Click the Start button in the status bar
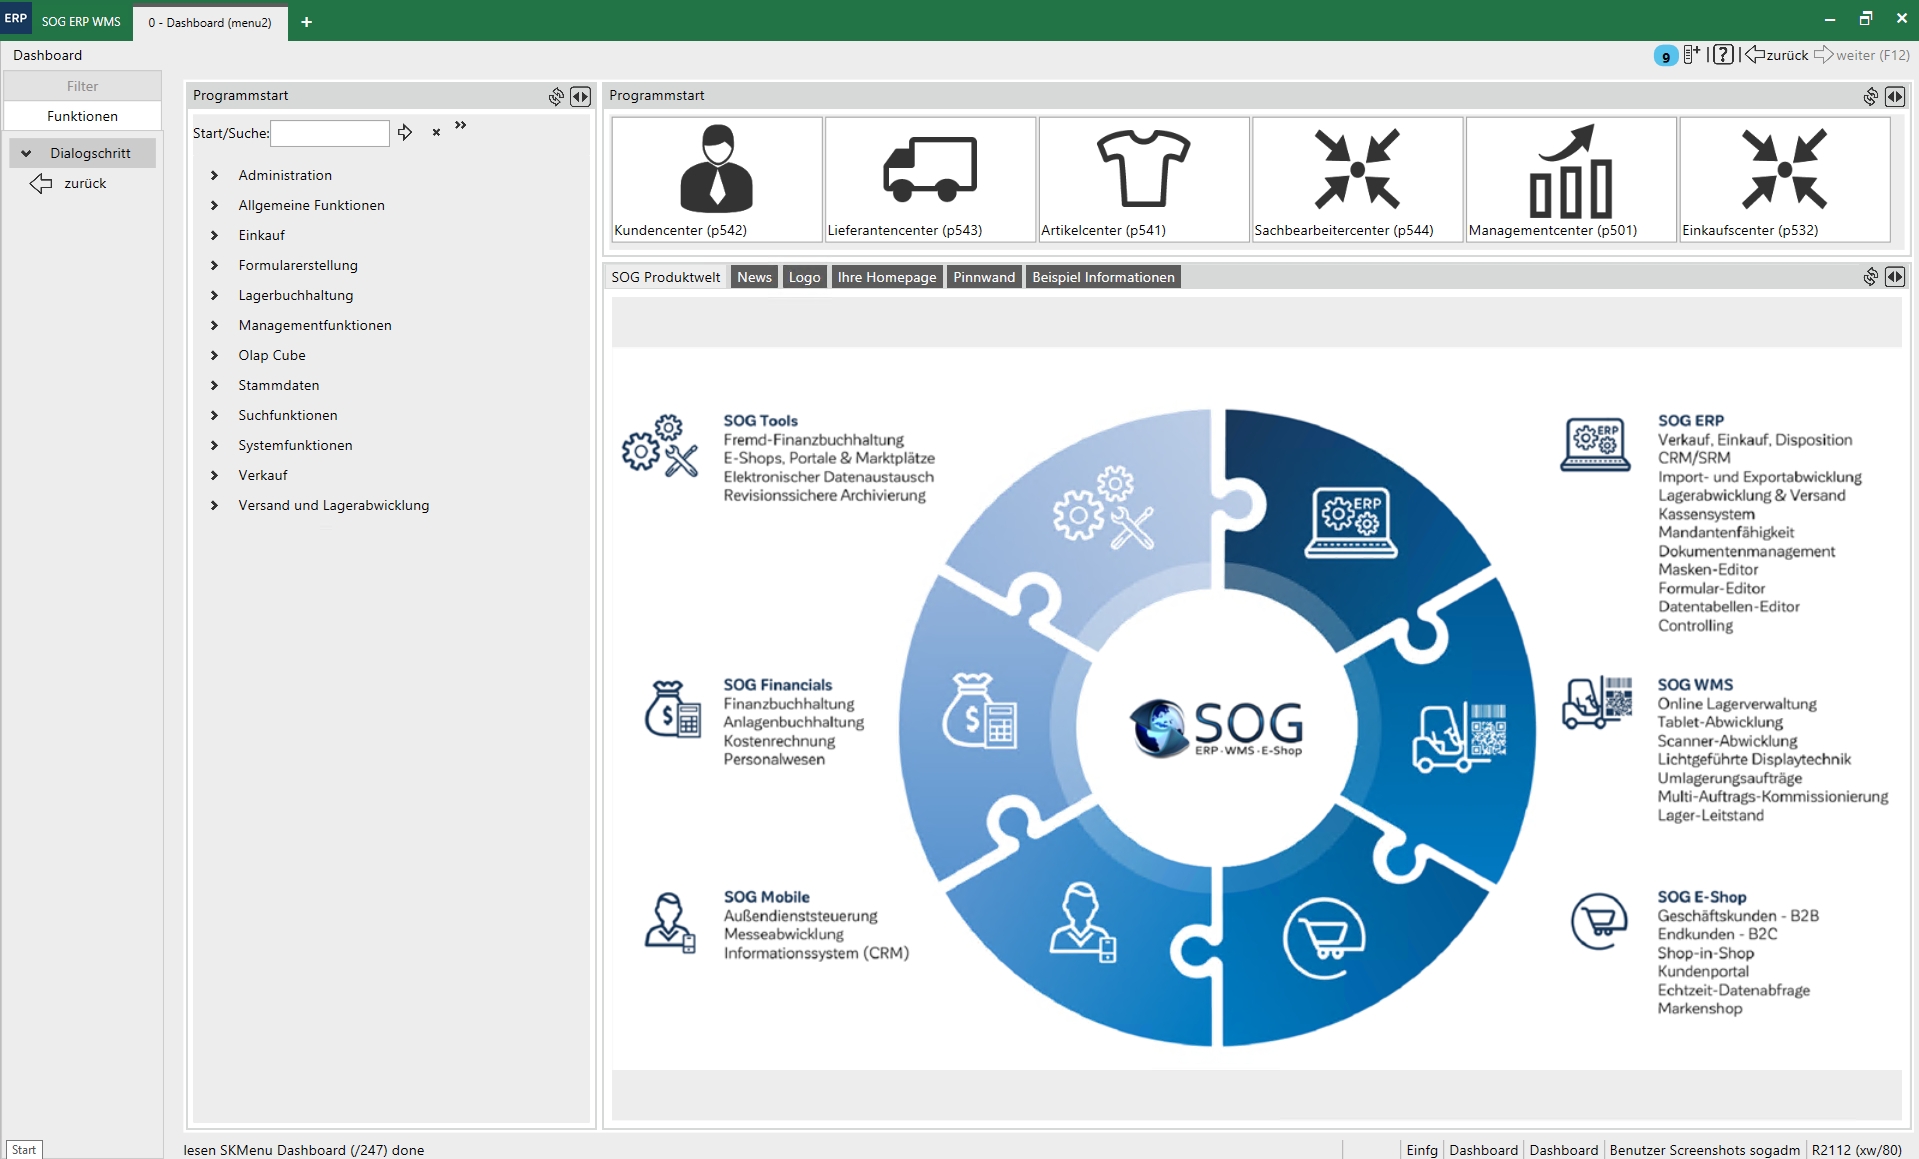Image resolution: width=1919 pixels, height=1159 pixels. 24,1149
